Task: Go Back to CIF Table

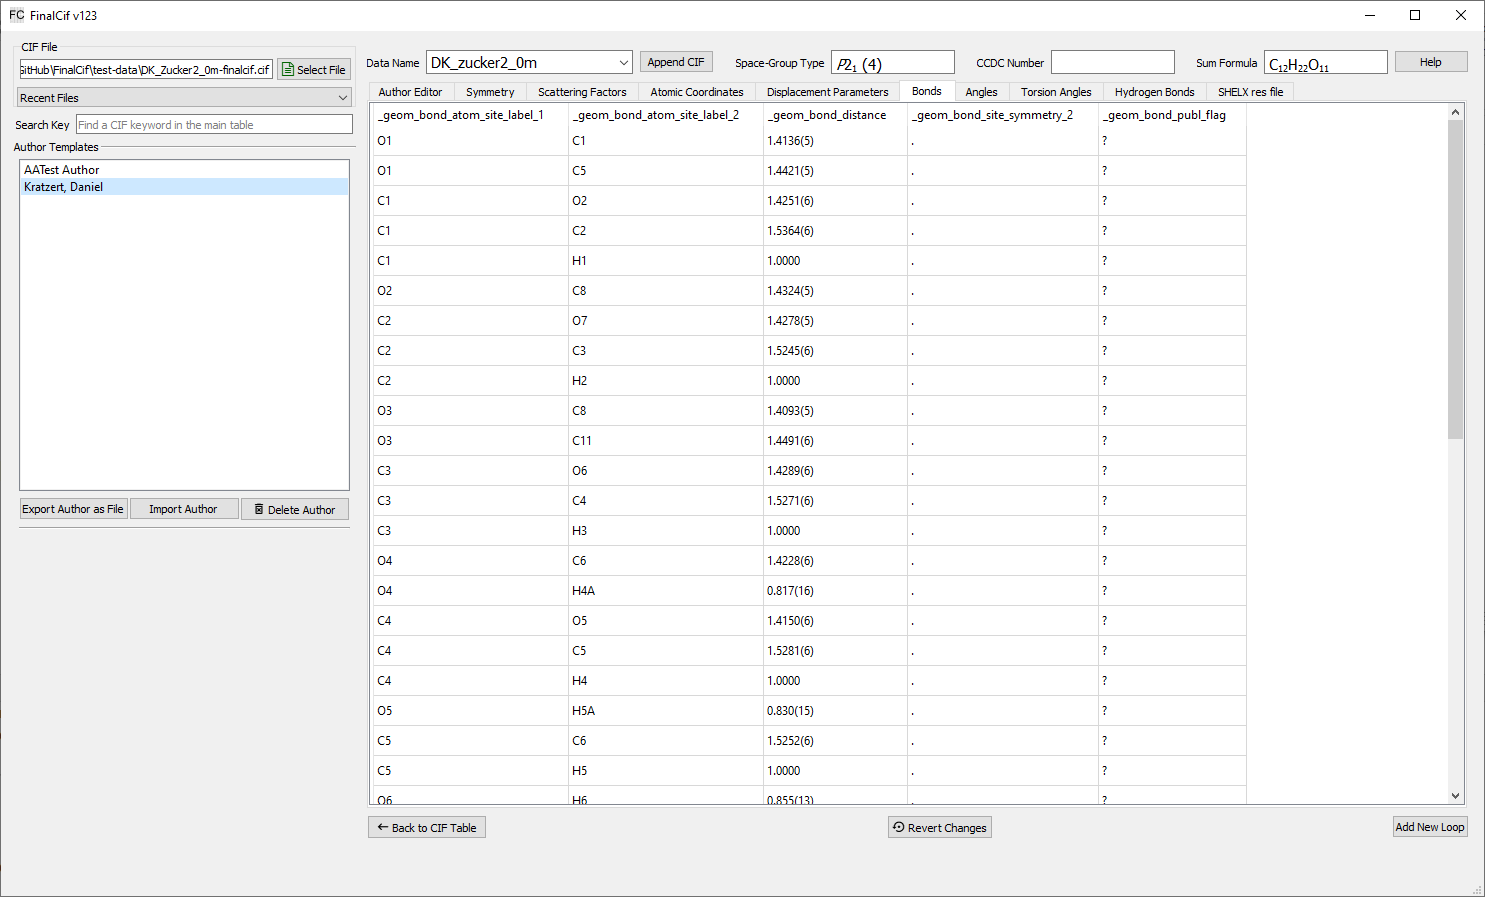Action: (427, 828)
